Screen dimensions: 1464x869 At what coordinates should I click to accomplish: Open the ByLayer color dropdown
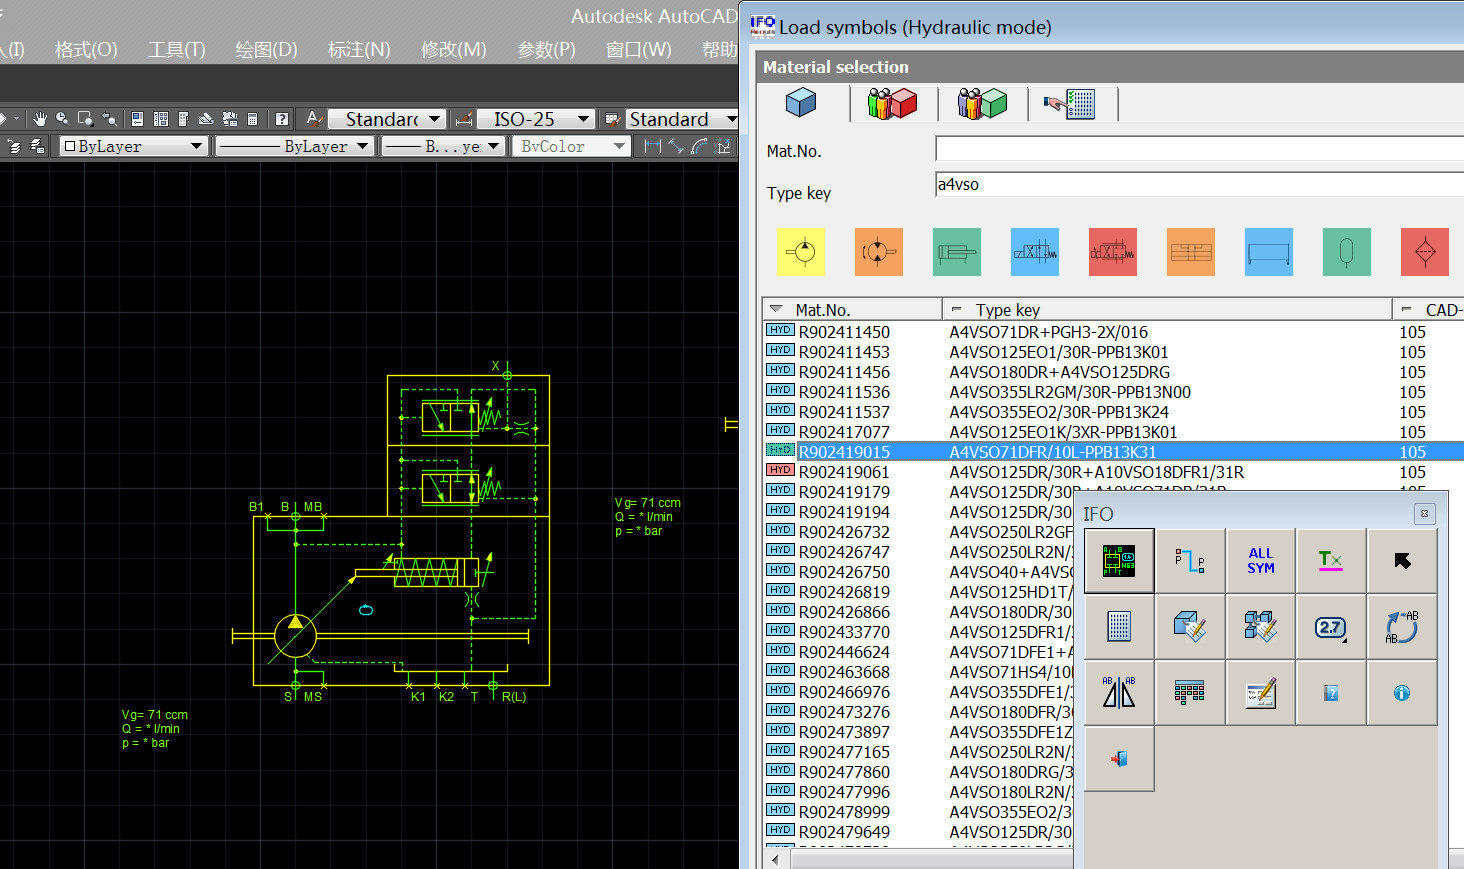[x=133, y=146]
